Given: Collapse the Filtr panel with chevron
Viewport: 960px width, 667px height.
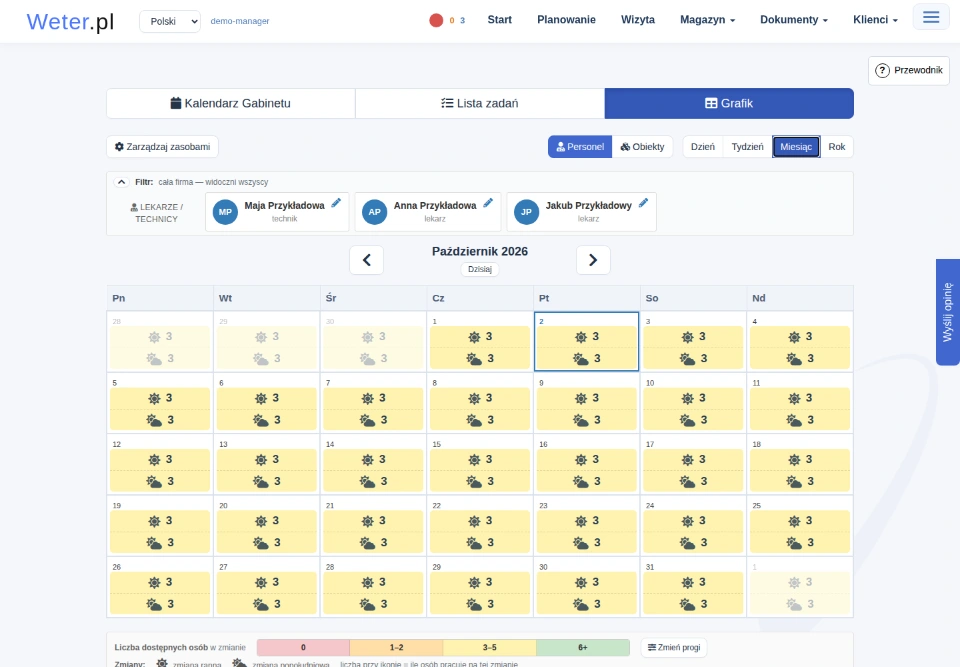Looking at the screenshot, I should pyautogui.click(x=121, y=182).
